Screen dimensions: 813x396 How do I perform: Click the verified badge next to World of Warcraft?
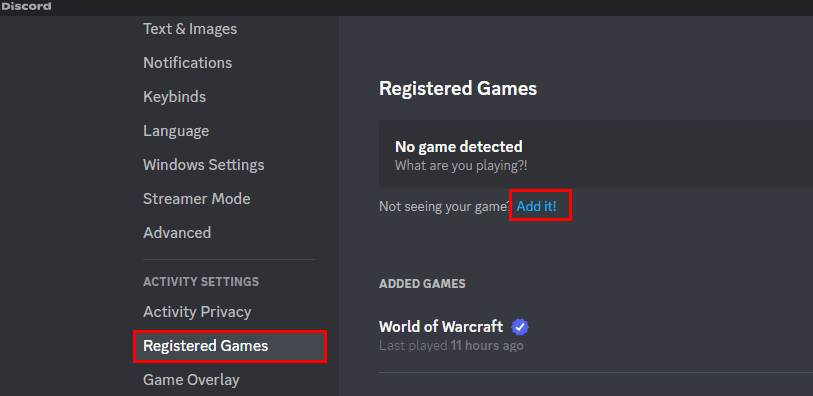pyautogui.click(x=520, y=327)
